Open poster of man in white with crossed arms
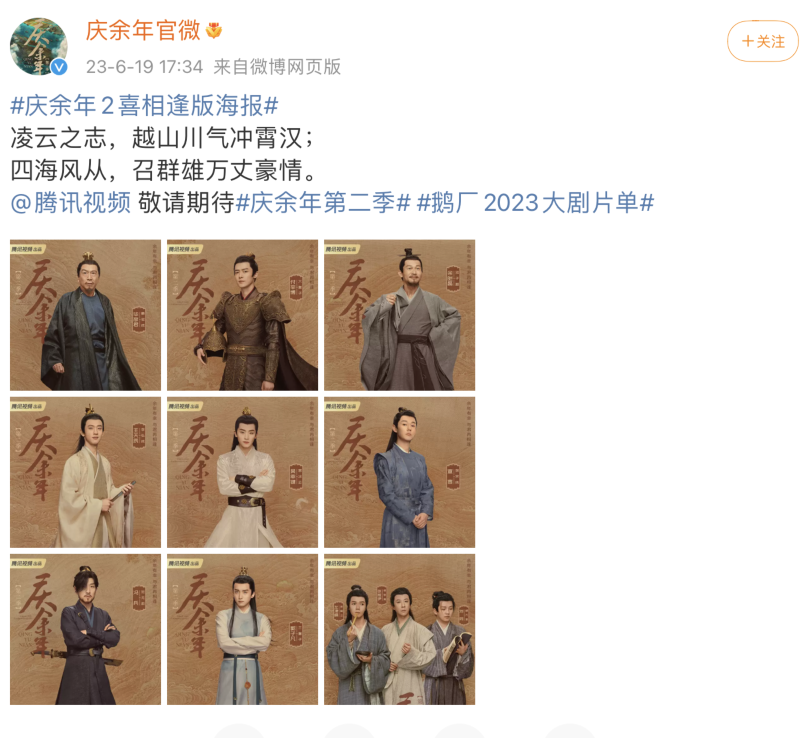 click(x=243, y=472)
